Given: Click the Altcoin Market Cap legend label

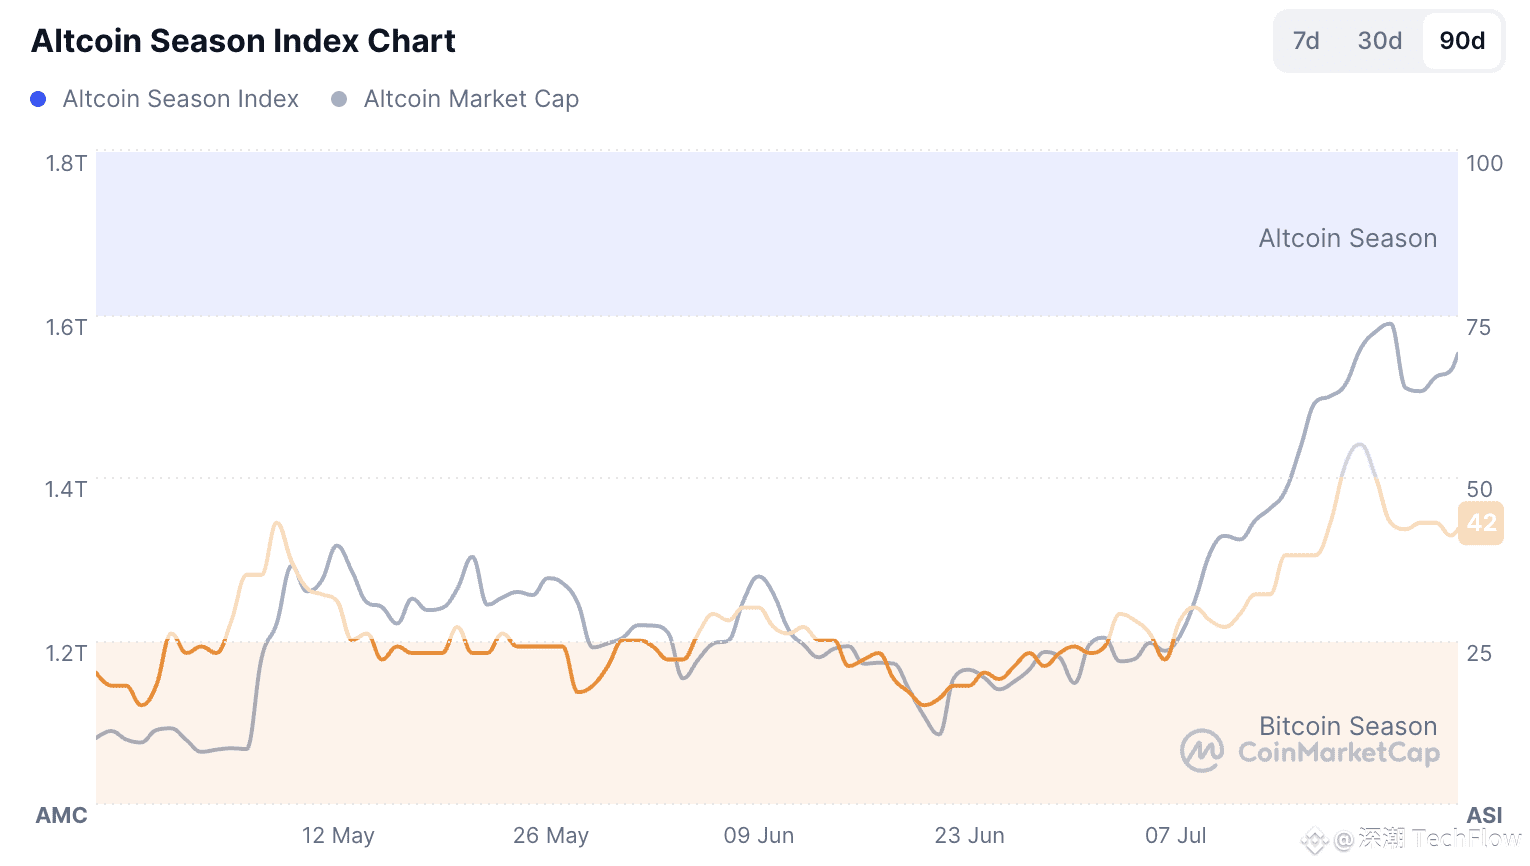Looking at the screenshot, I should point(471,99).
